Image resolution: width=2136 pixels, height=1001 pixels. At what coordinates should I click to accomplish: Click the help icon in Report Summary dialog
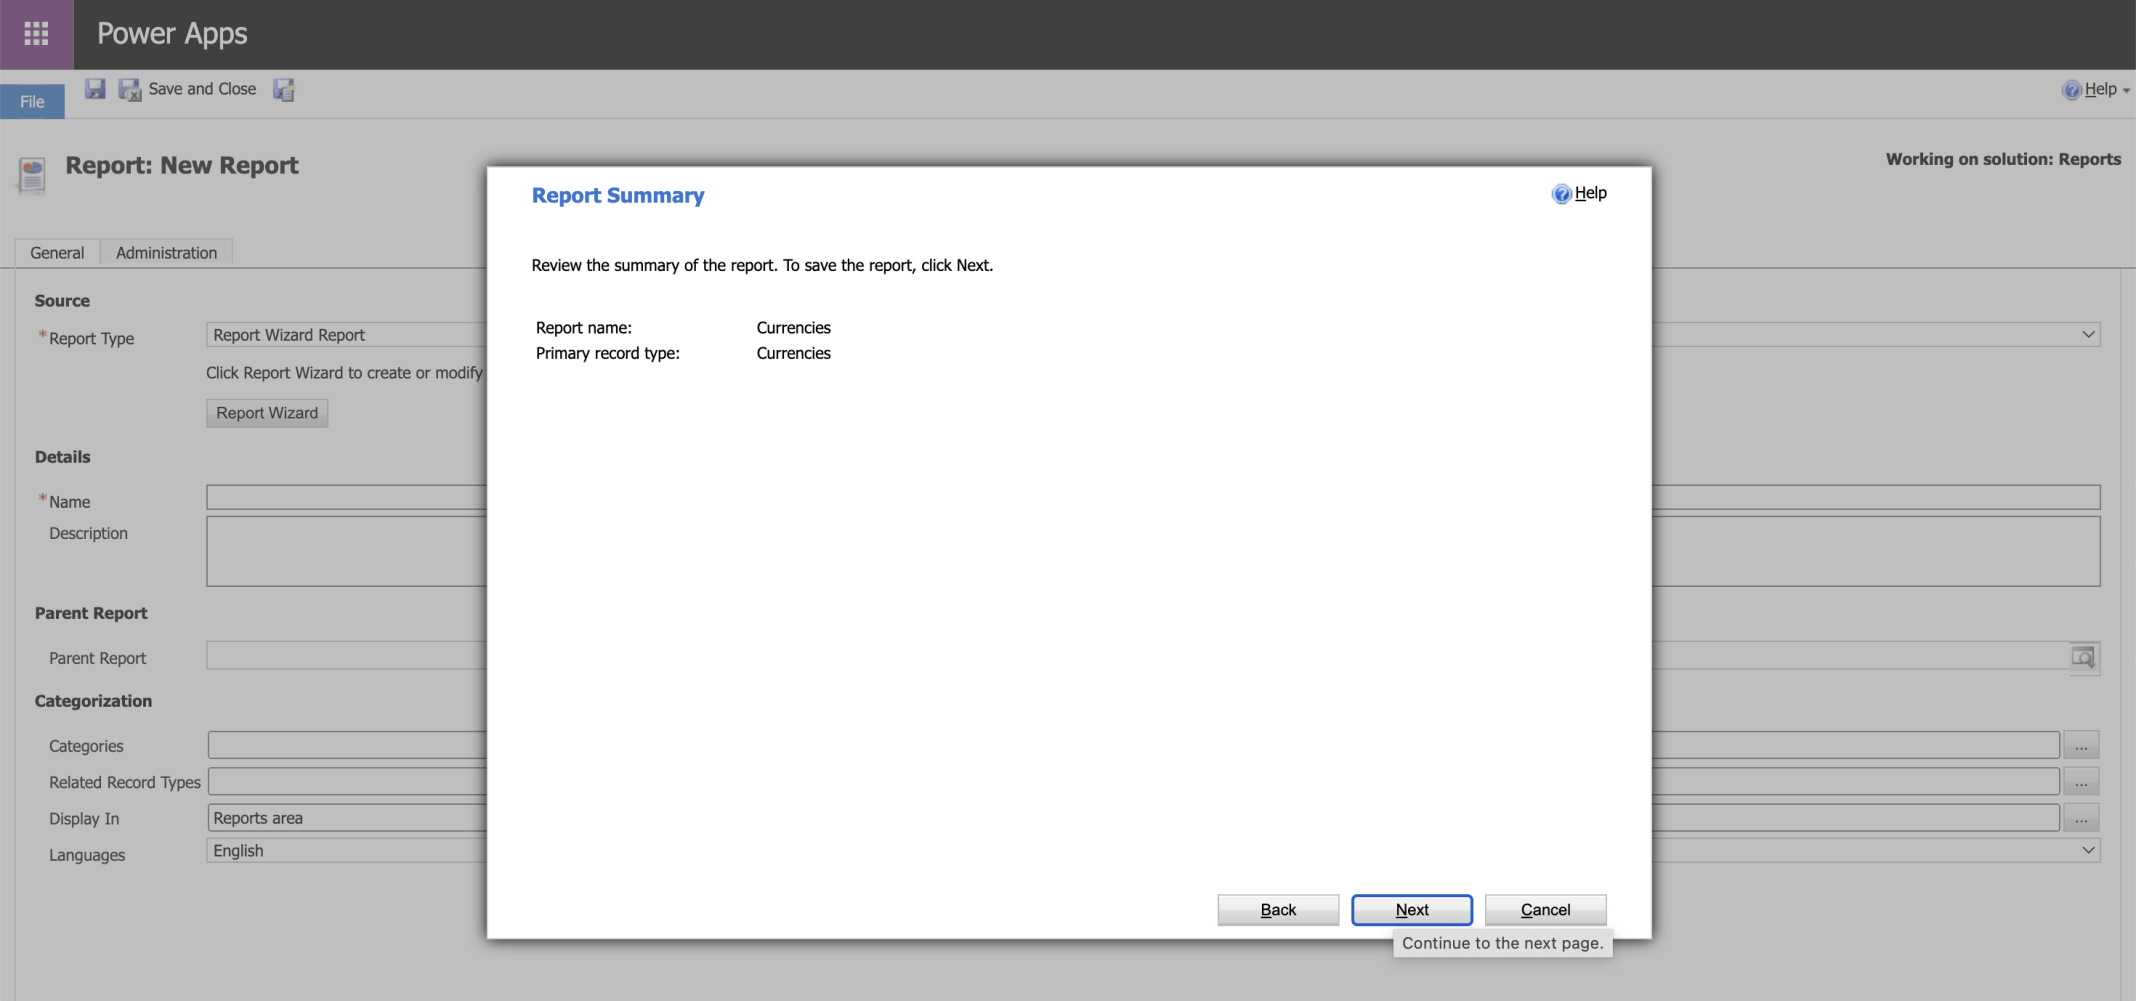(x=1561, y=194)
